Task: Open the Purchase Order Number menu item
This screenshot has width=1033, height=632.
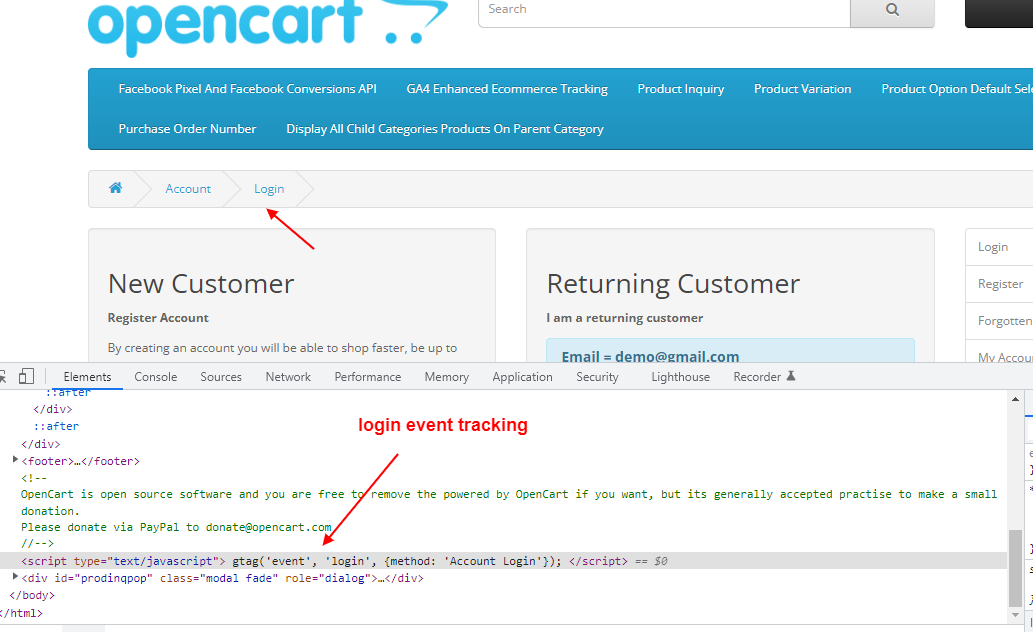Action: (187, 129)
